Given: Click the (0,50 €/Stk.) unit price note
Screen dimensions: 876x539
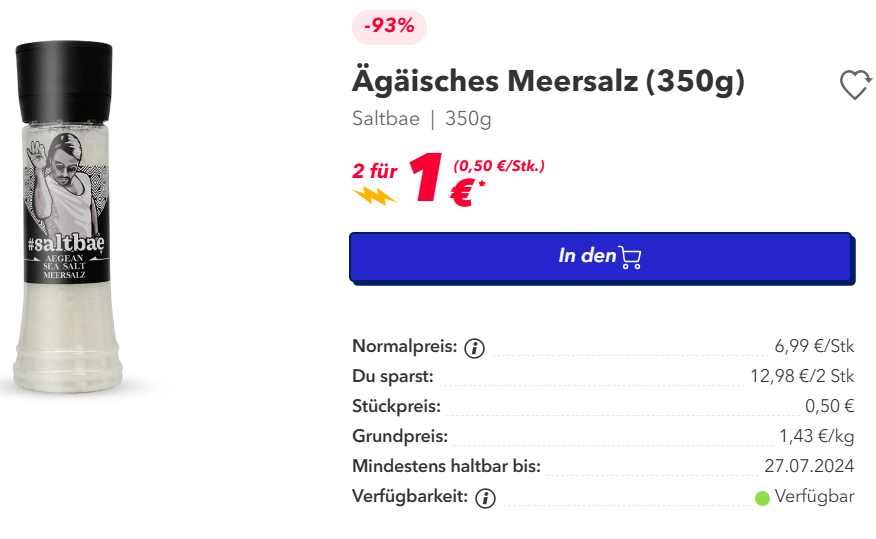Looking at the screenshot, I should [499, 166].
